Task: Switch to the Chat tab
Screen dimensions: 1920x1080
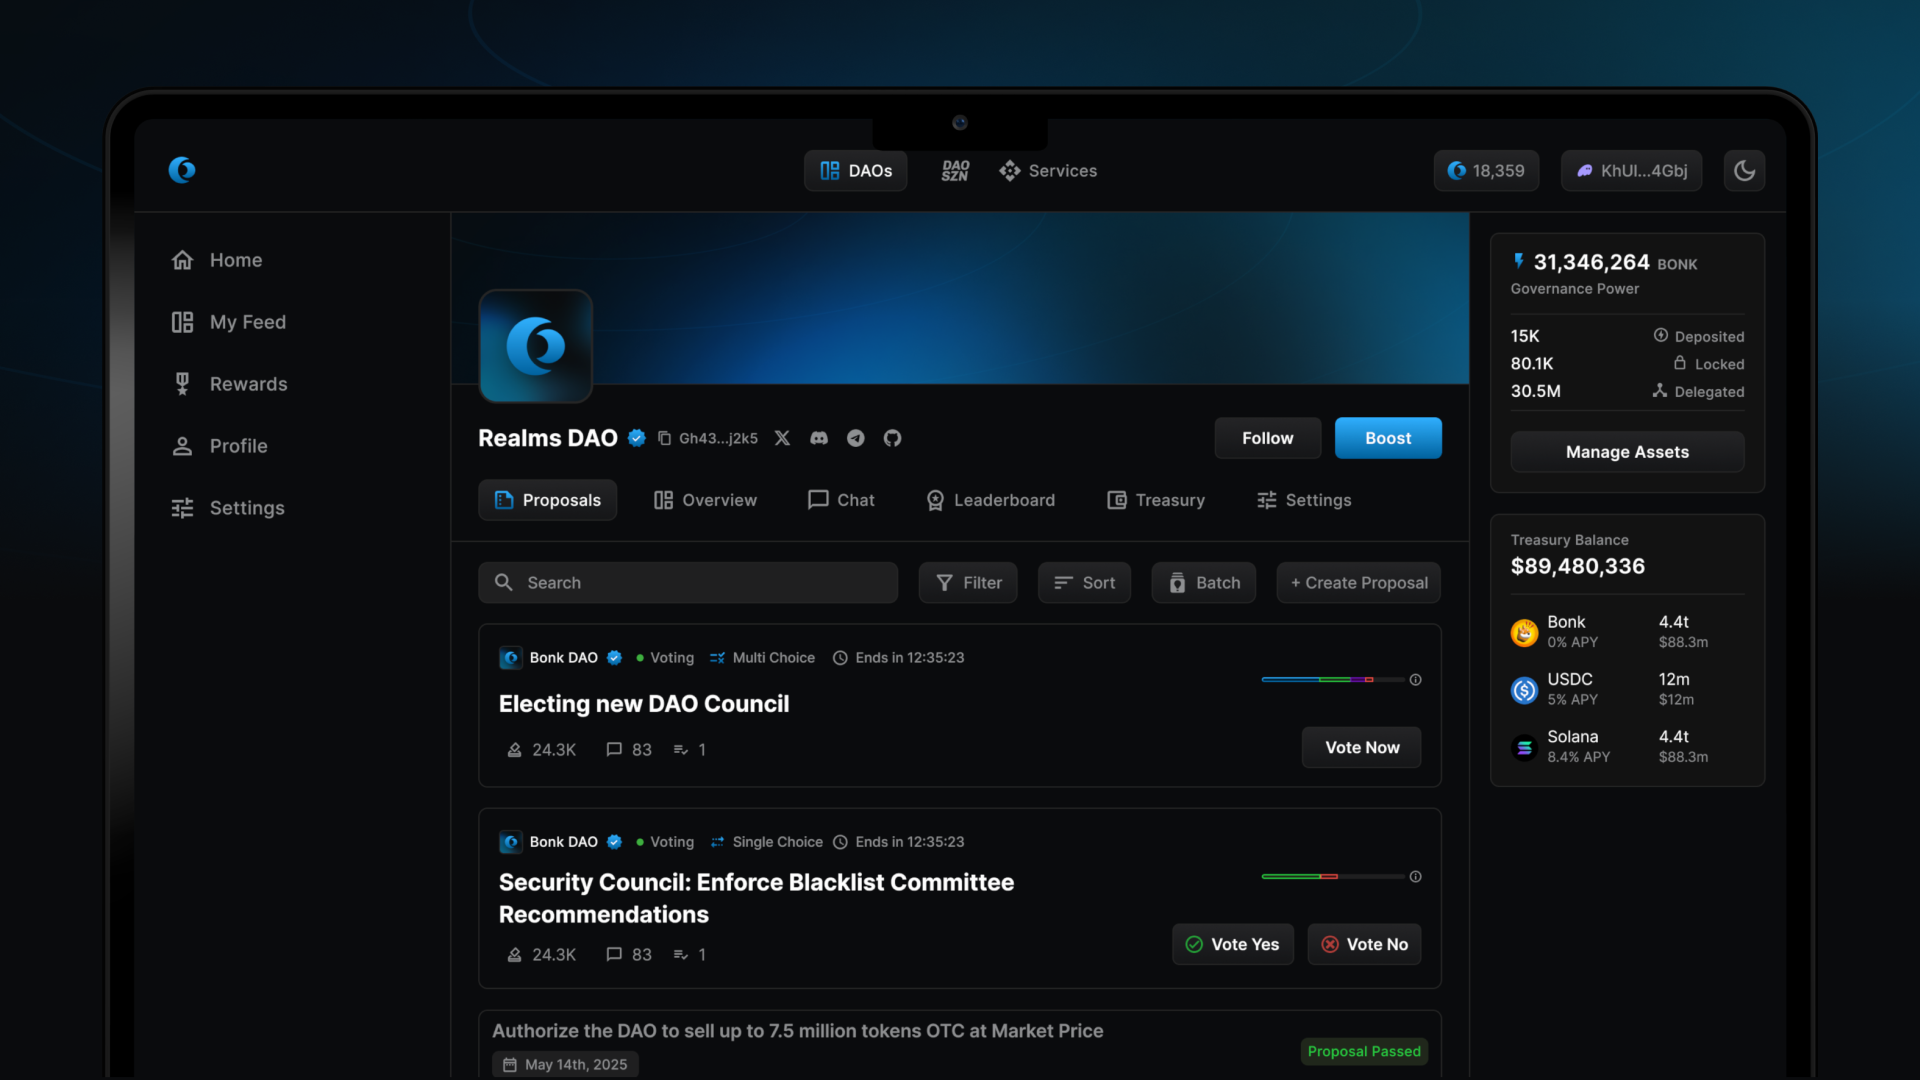Action: (841, 500)
